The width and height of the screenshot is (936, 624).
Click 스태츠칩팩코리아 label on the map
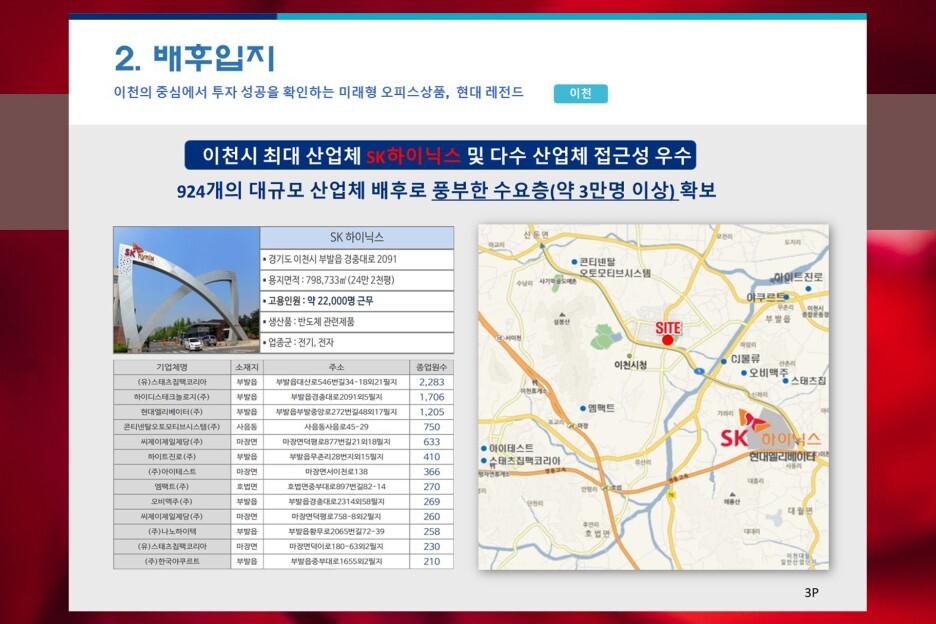(525, 461)
